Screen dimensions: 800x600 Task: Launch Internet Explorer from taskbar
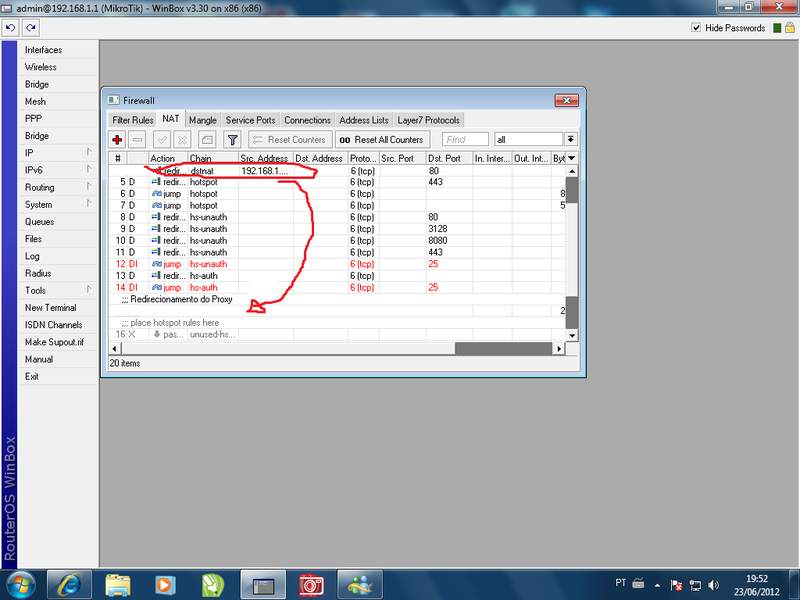pyautogui.click(x=69, y=585)
